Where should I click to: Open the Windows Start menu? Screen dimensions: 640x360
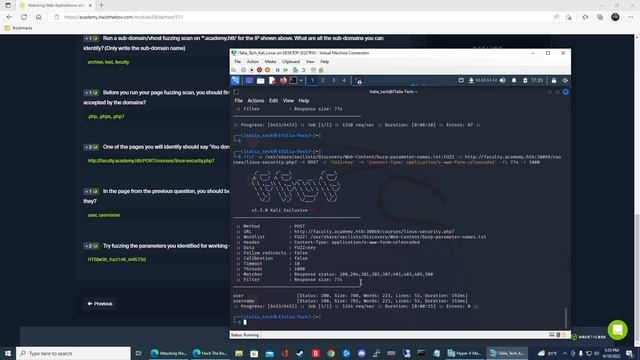(8, 353)
